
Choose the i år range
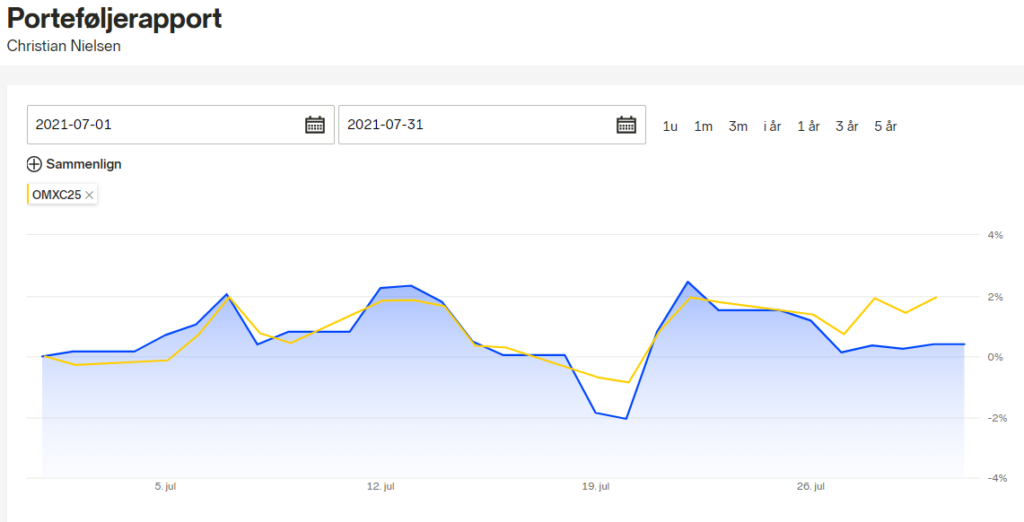coord(773,127)
